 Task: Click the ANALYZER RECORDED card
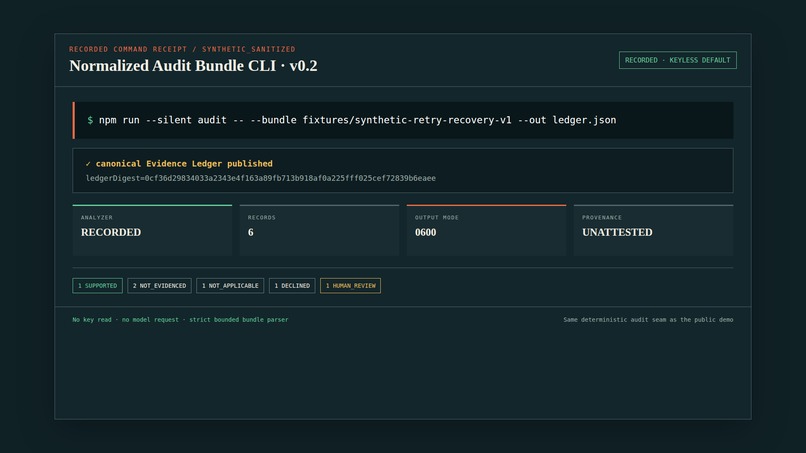[x=152, y=230]
